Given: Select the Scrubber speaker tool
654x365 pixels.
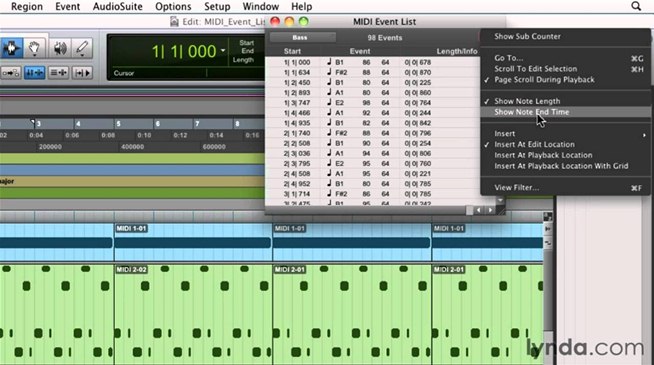Looking at the screenshot, I should coord(60,48).
